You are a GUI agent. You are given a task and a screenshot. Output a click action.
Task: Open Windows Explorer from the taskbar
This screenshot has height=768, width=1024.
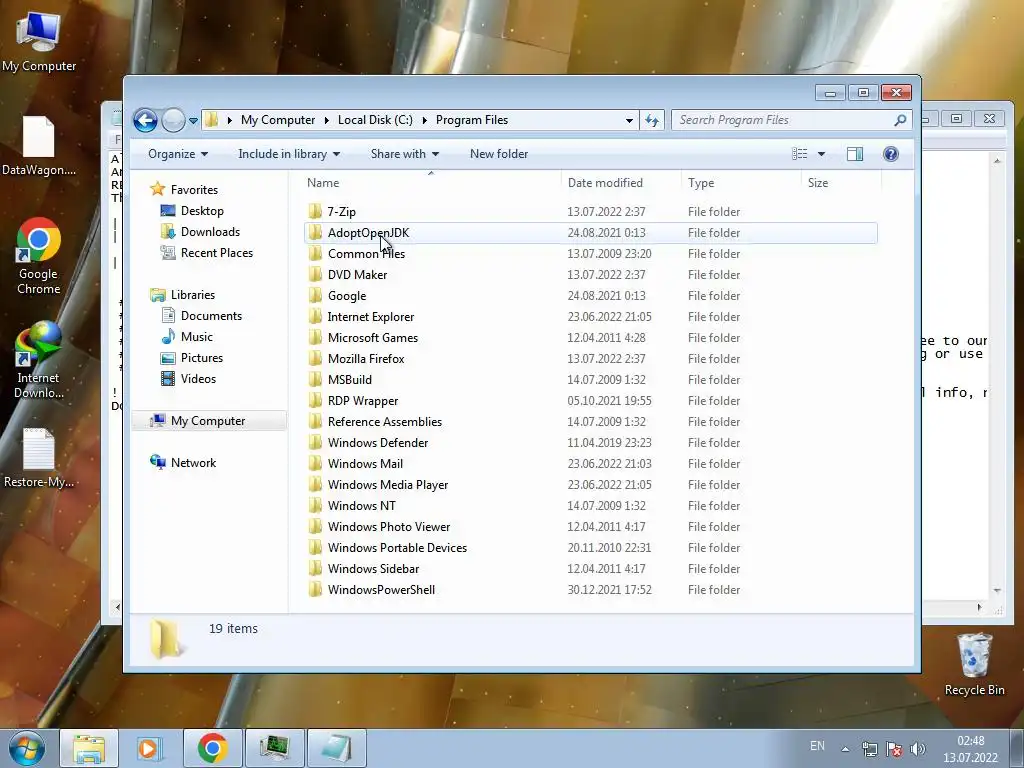coord(89,748)
